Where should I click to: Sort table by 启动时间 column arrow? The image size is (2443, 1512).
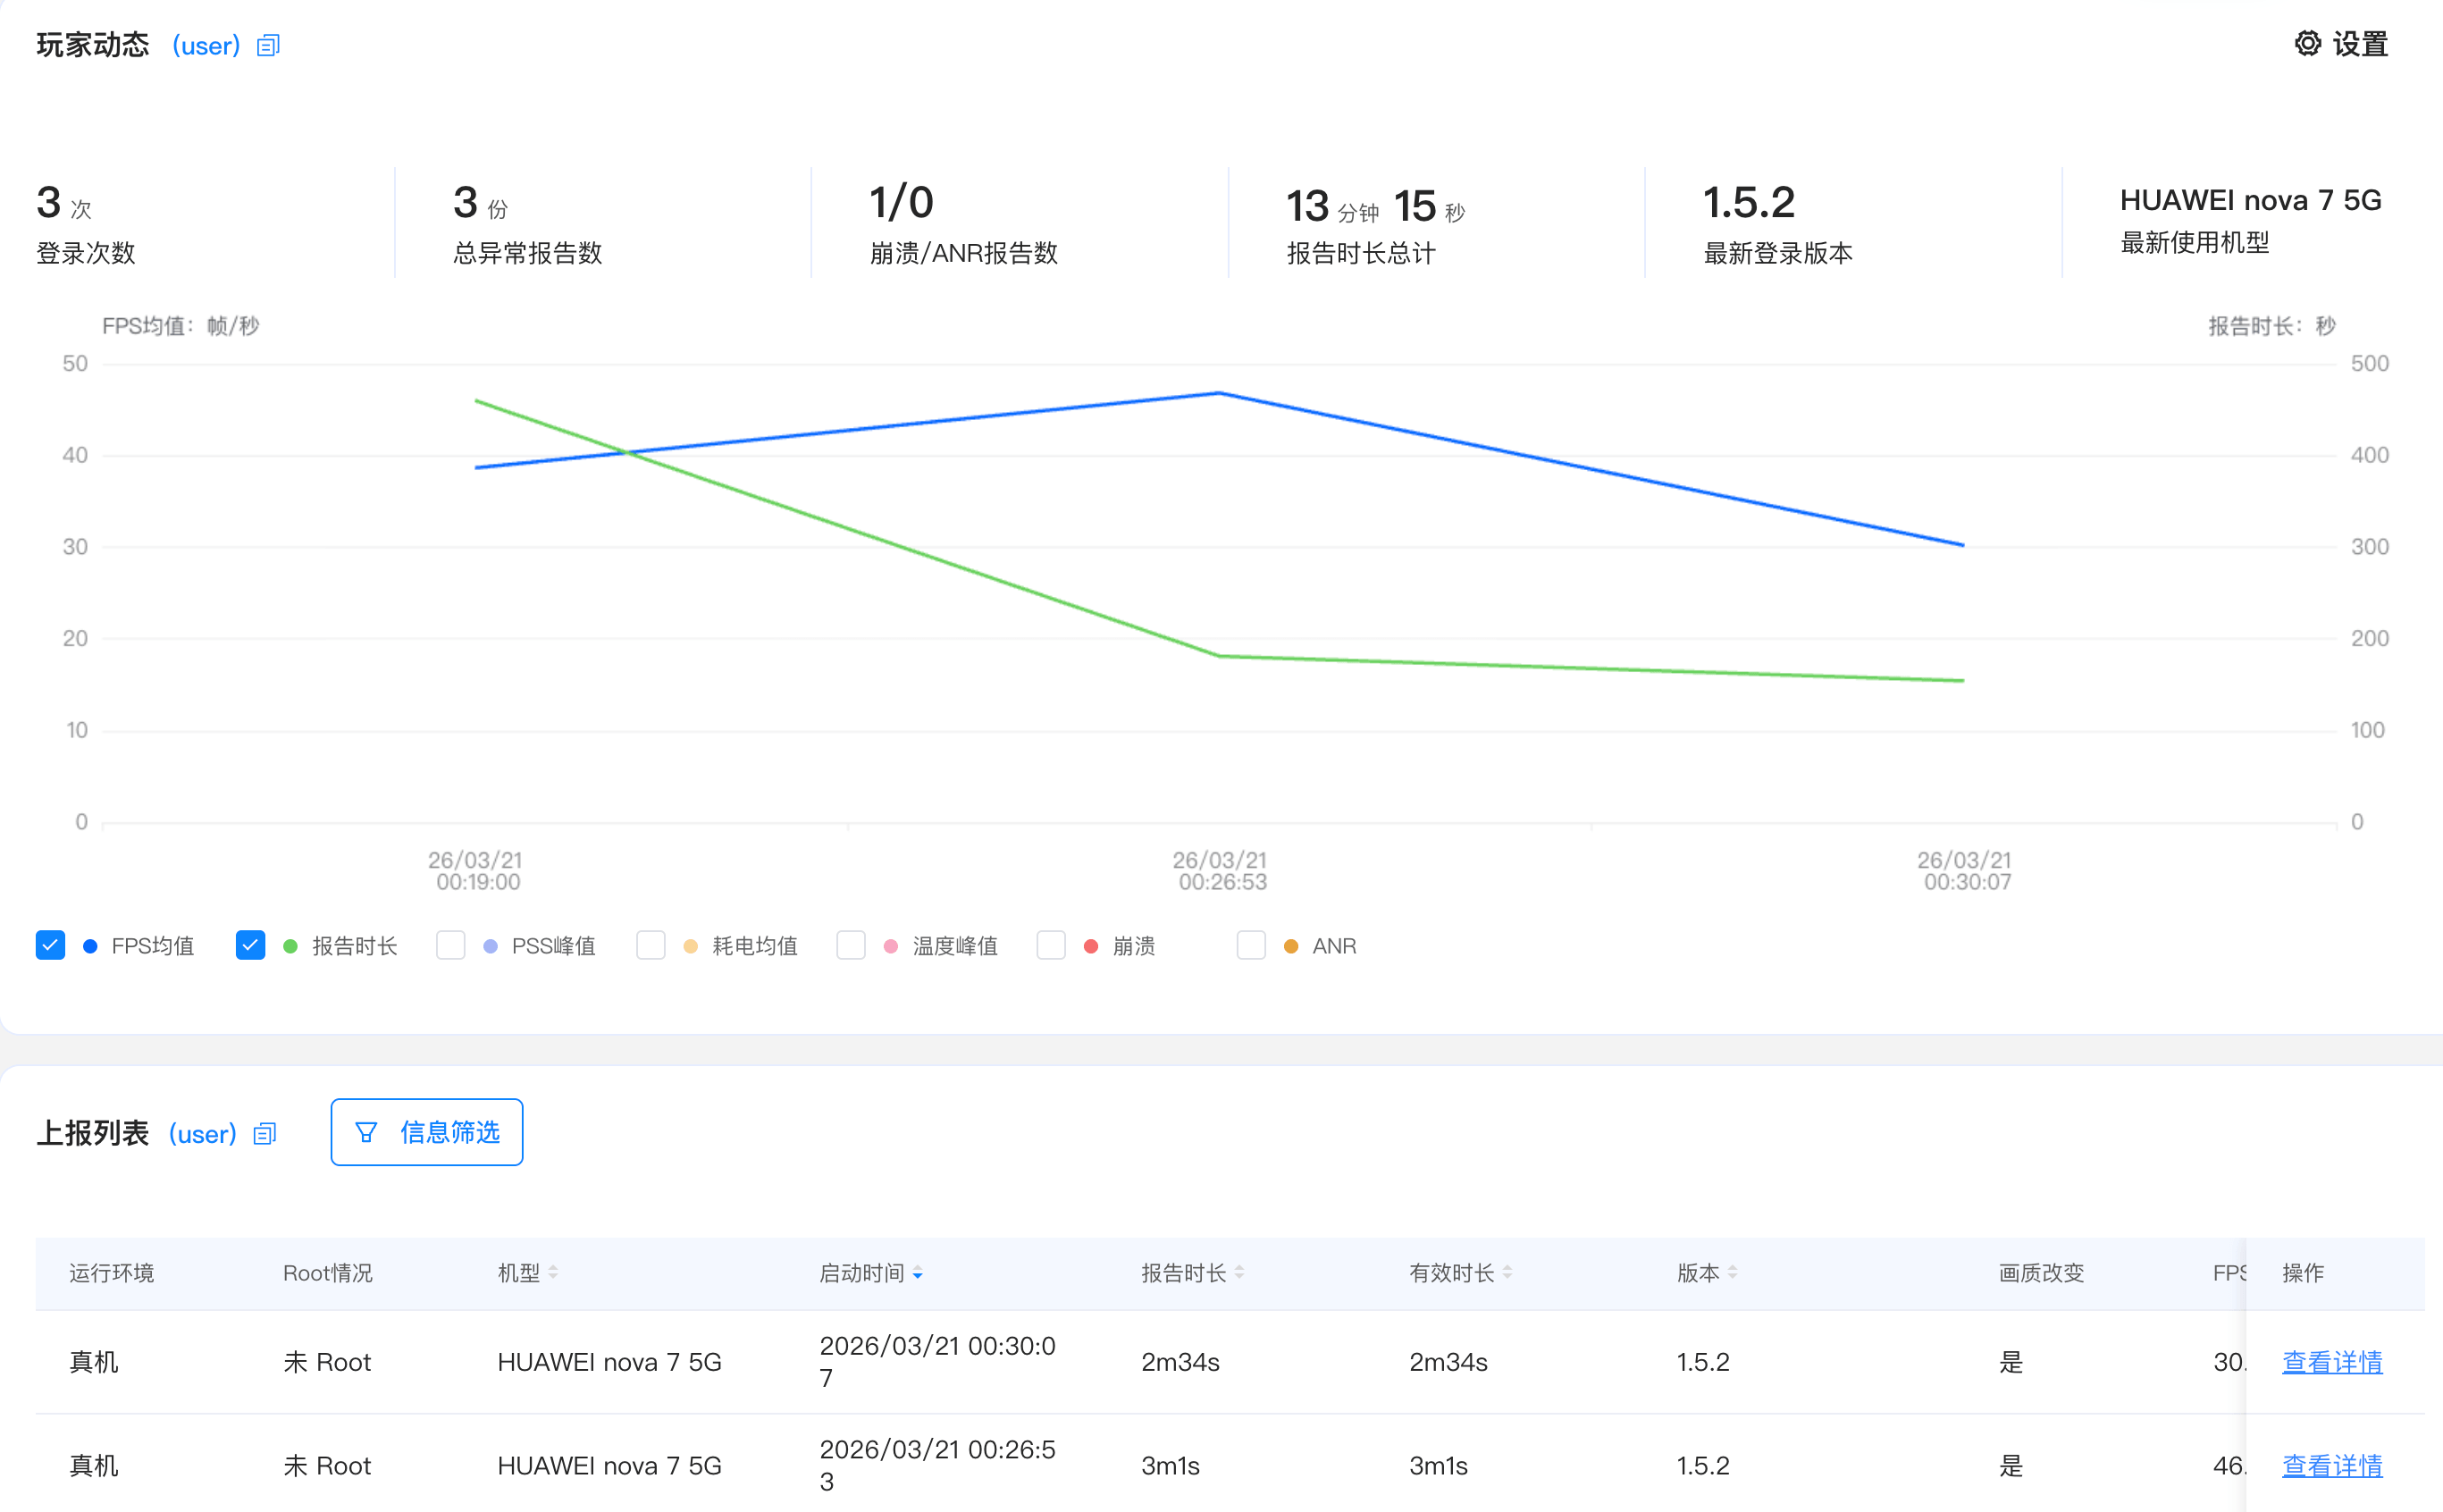point(917,1273)
